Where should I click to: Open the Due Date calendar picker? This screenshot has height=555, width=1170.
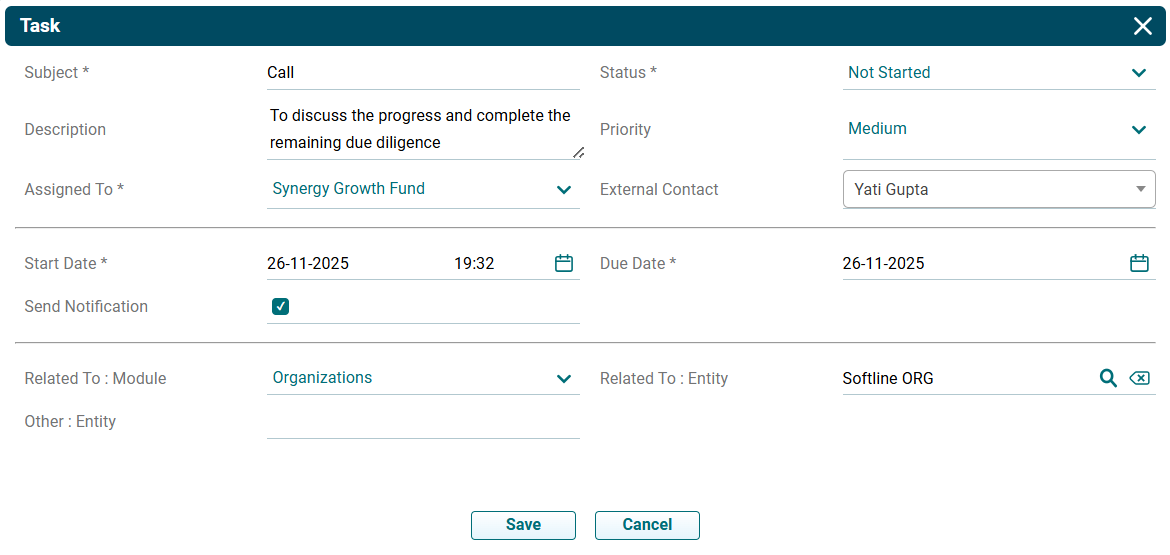click(x=1139, y=264)
